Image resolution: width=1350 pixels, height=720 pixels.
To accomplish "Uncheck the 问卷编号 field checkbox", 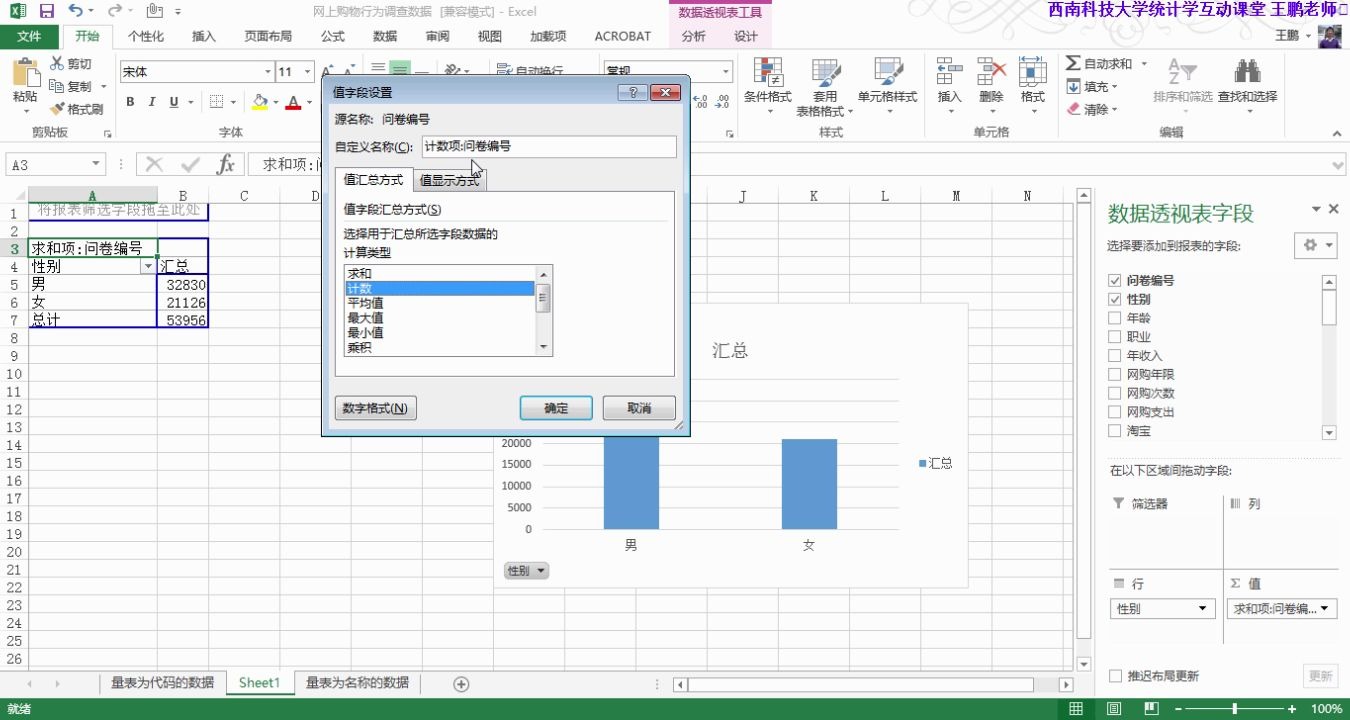I will pos(1114,281).
